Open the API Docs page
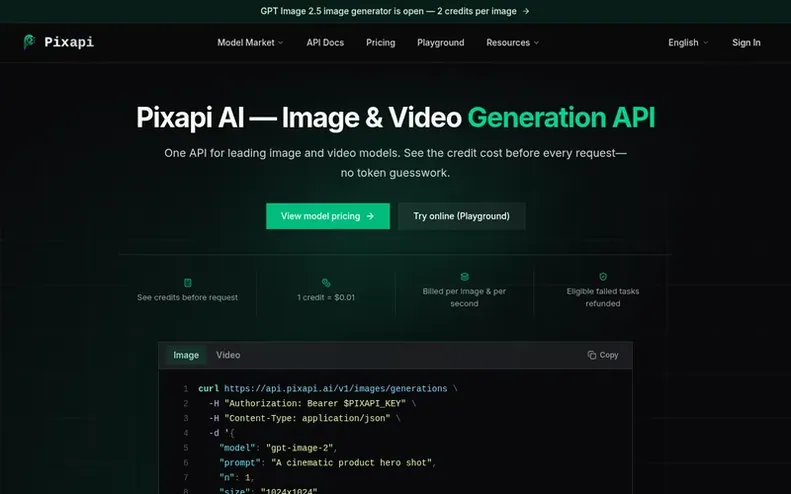 point(325,42)
